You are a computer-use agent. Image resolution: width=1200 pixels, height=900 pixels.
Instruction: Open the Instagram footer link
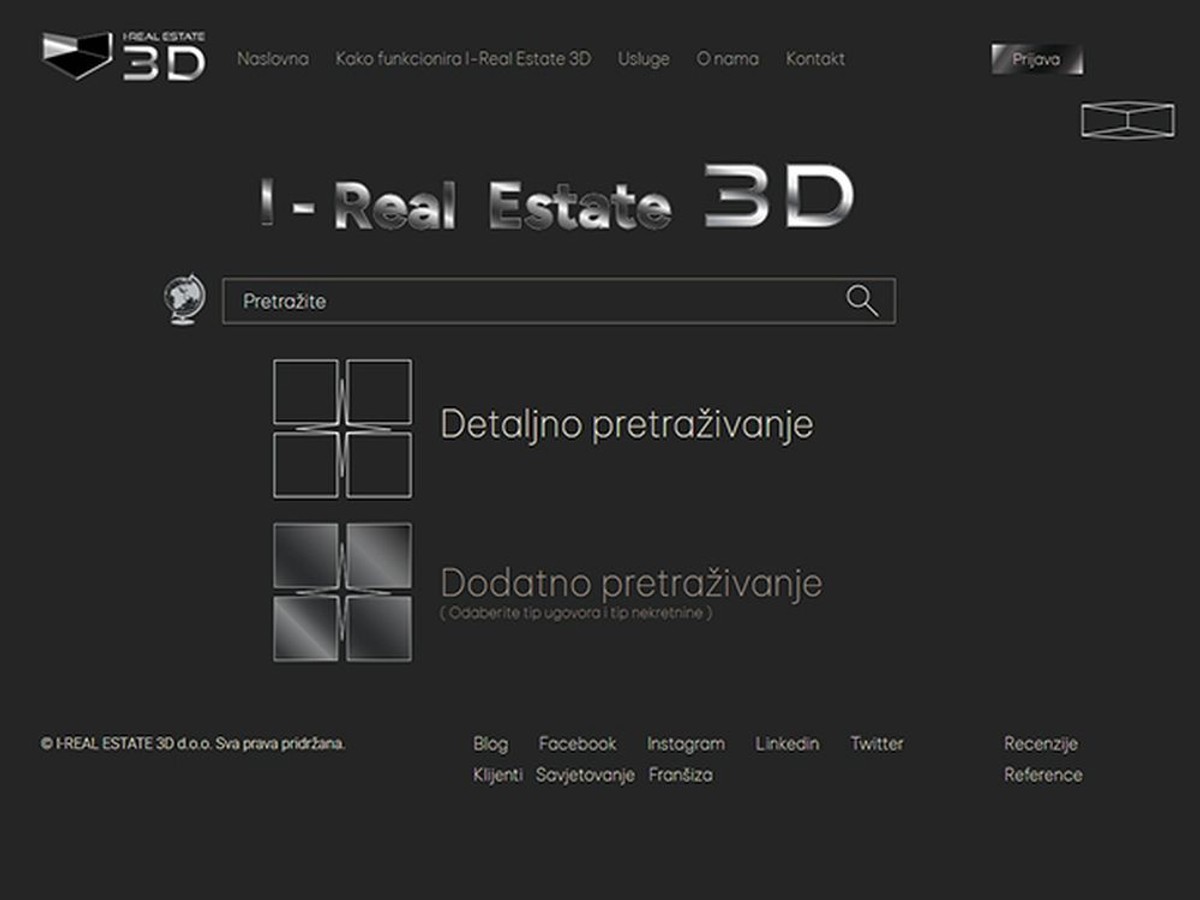pos(685,744)
